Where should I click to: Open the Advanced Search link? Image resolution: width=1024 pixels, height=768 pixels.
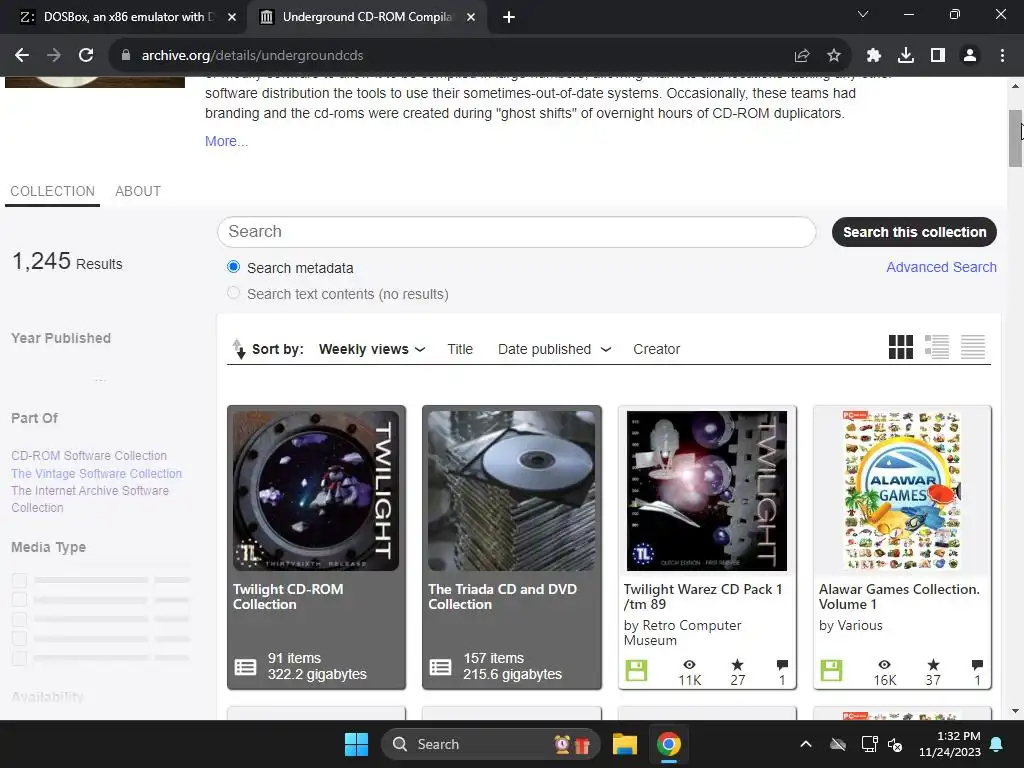(941, 267)
